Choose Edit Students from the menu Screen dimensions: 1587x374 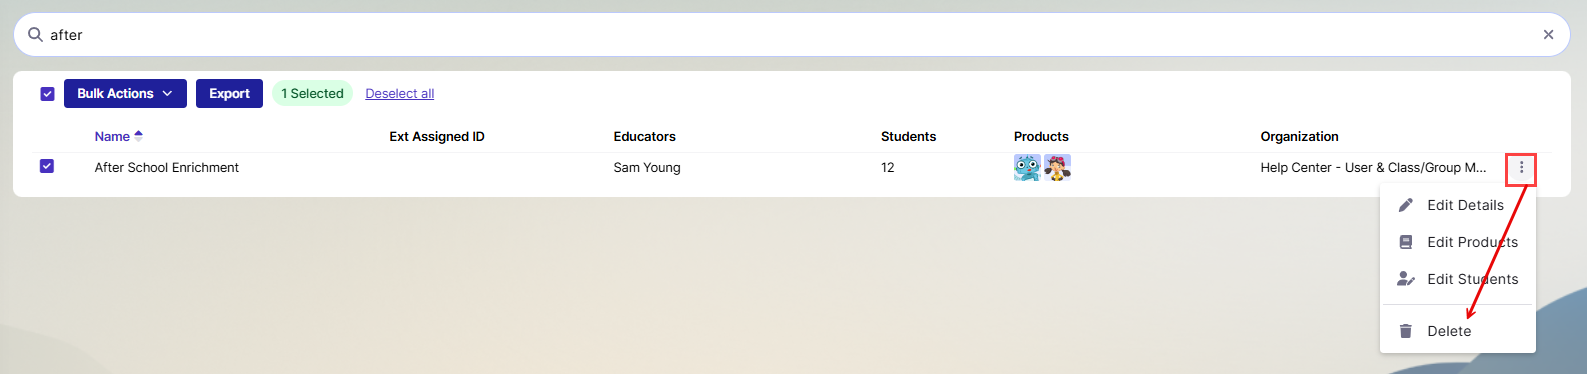pos(1458,279)
